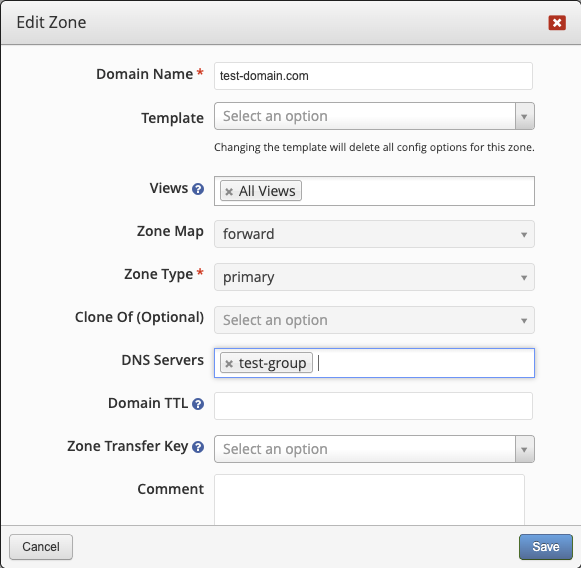581x568 pixels.
Task: Select the Edit Zone dialog title
Action: (52, 22)
